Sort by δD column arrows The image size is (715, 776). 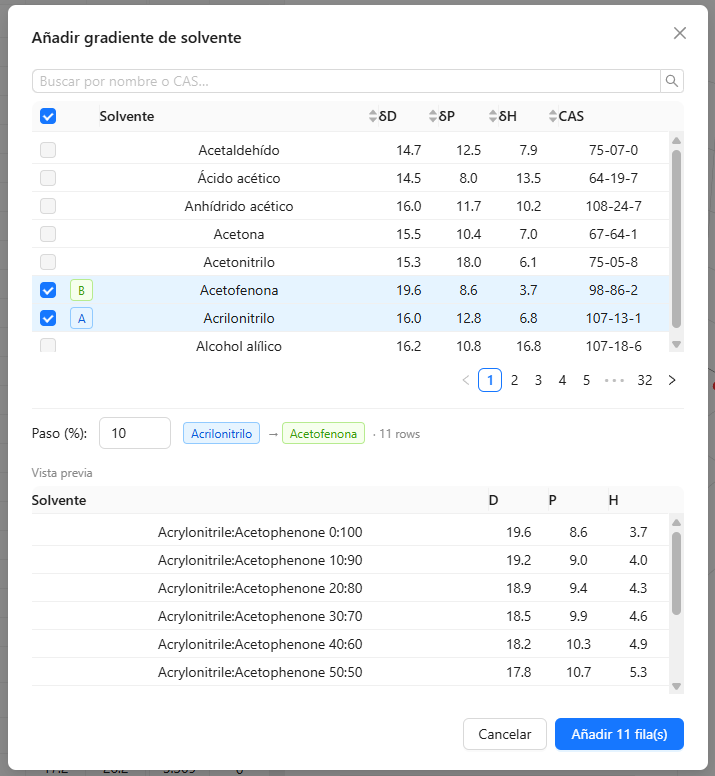(x=373, y=116)
